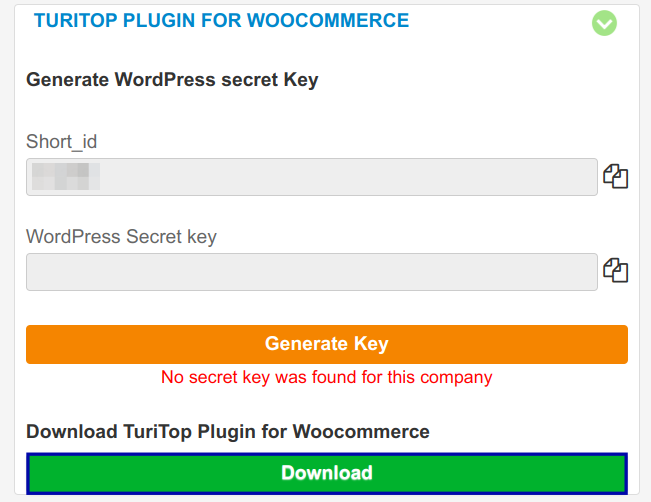The height and width of the screenshot is (502, 651).
Task: Toggle the green circle arrow icon
Action: (x=604, y=23)
